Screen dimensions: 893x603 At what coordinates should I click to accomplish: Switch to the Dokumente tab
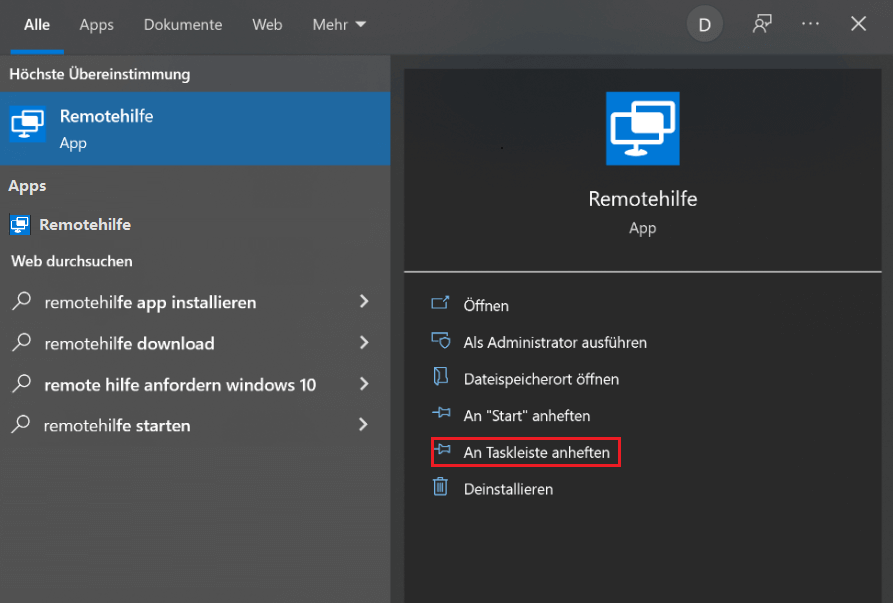pyautogui.click(x=183, y=25)
